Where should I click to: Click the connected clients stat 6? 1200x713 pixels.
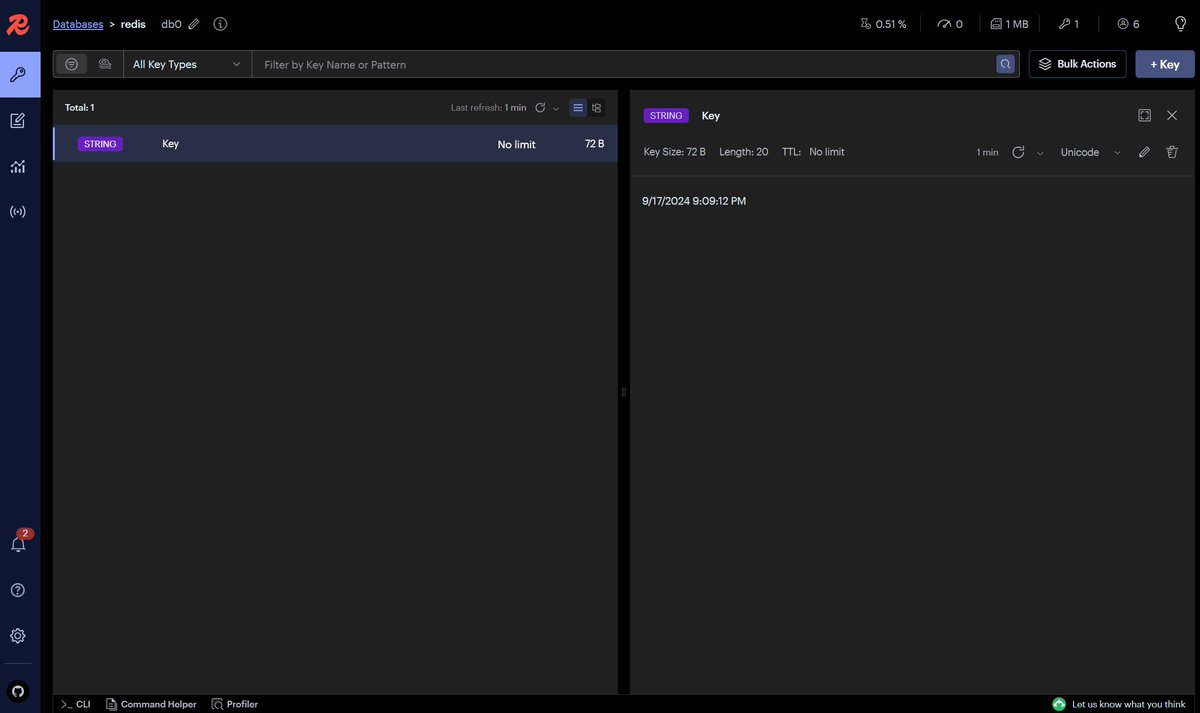pyautogui.click(x=1128, y=24)
